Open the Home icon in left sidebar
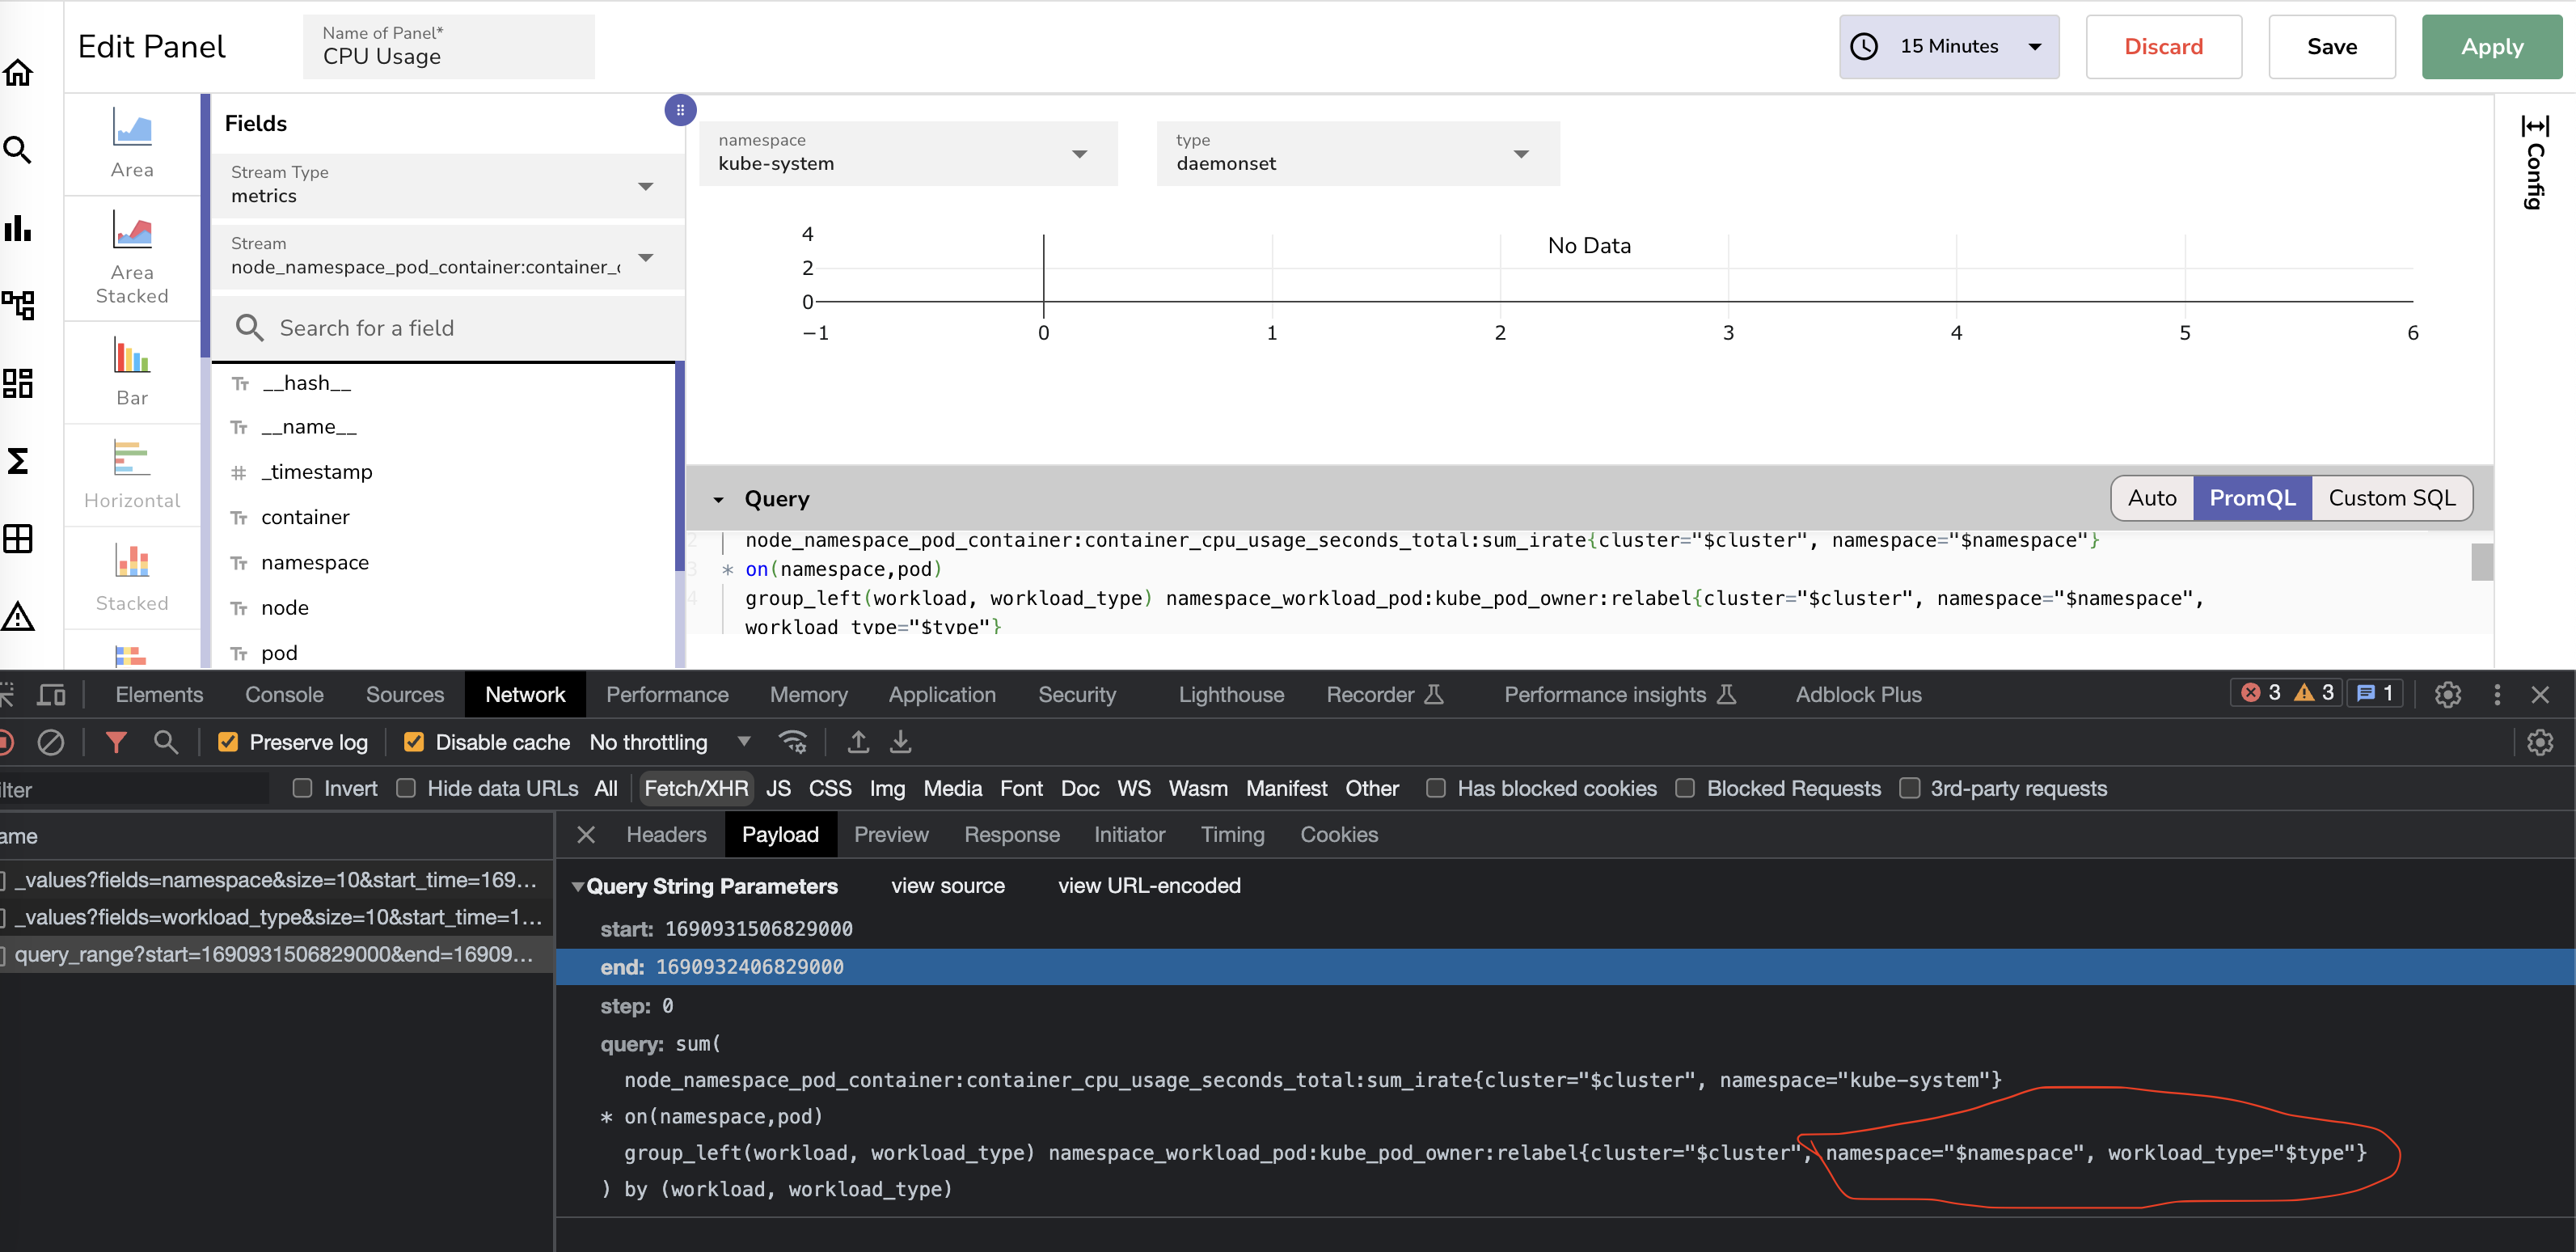The height and width of the screenshot is (1252, 2576). (x=18, y=73)
